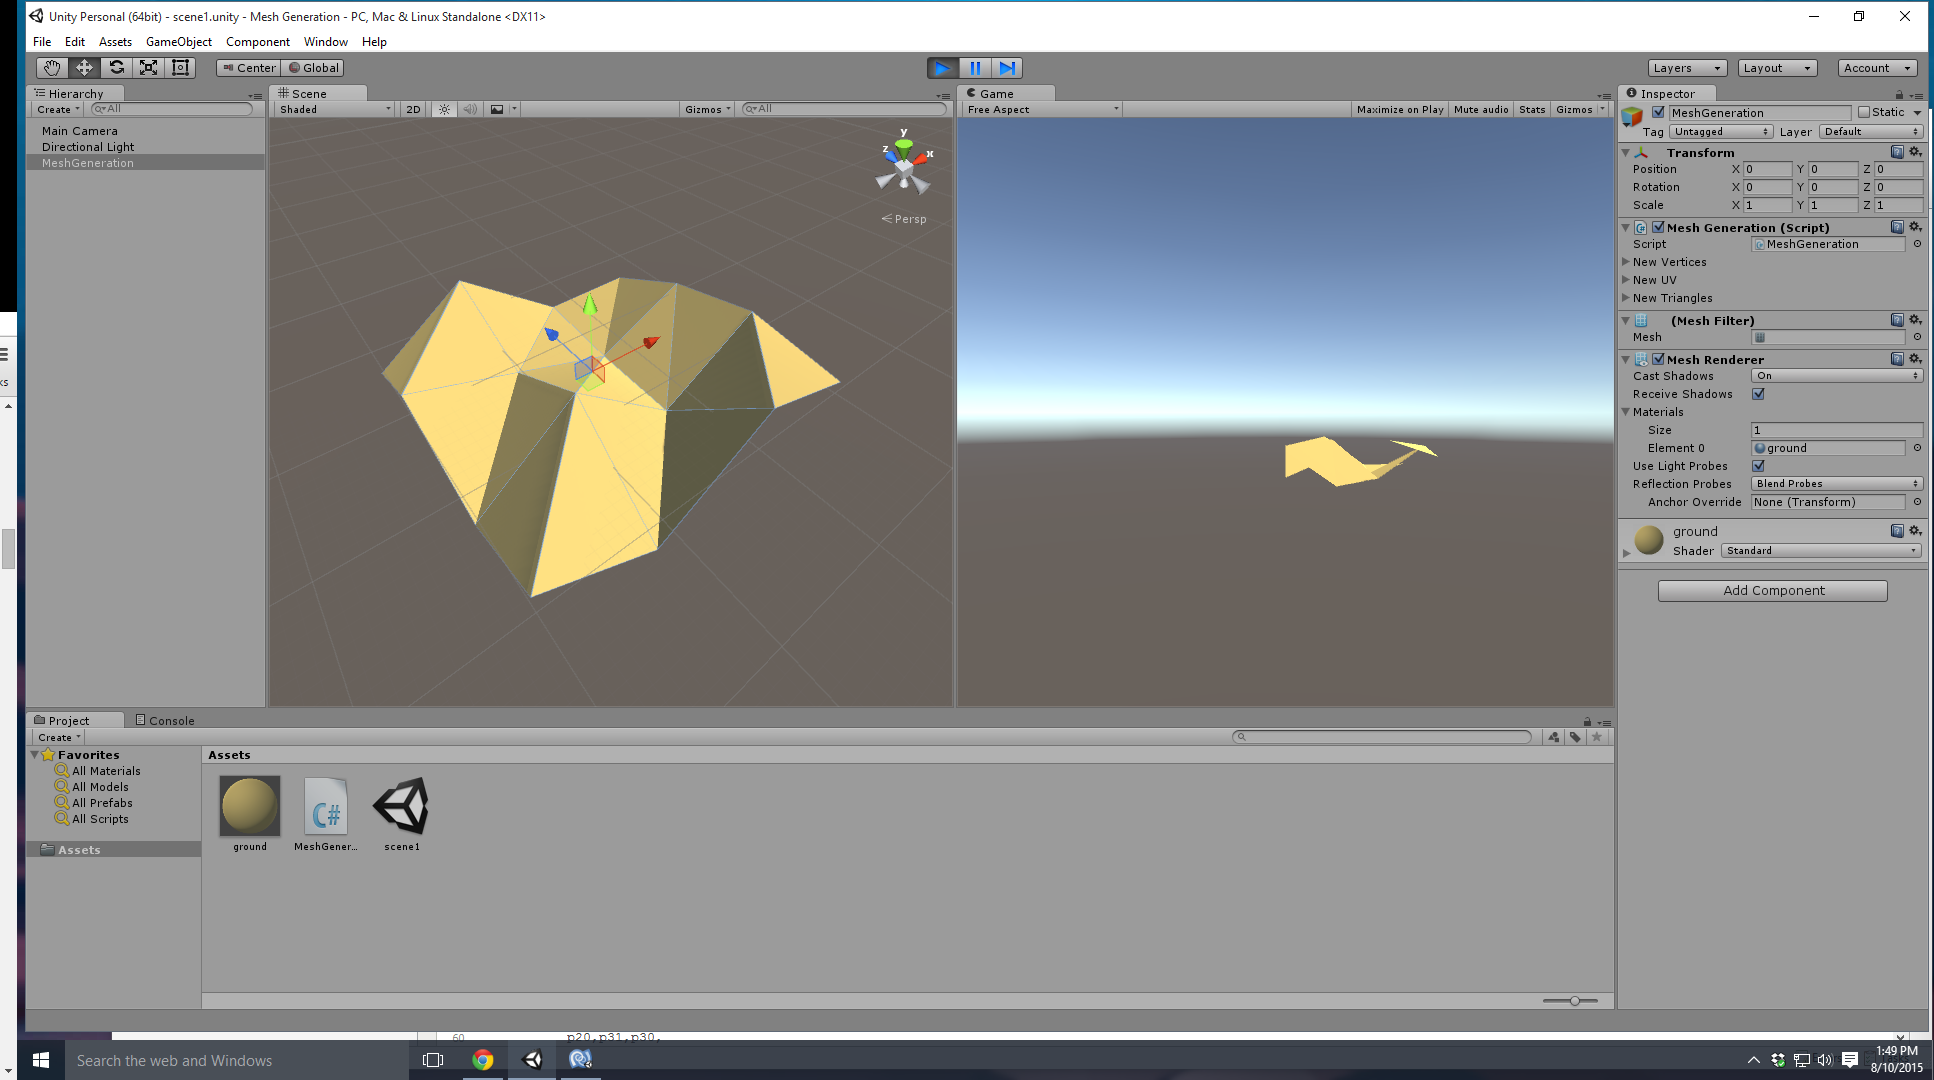Open the Assets menu

coord(115,42)
